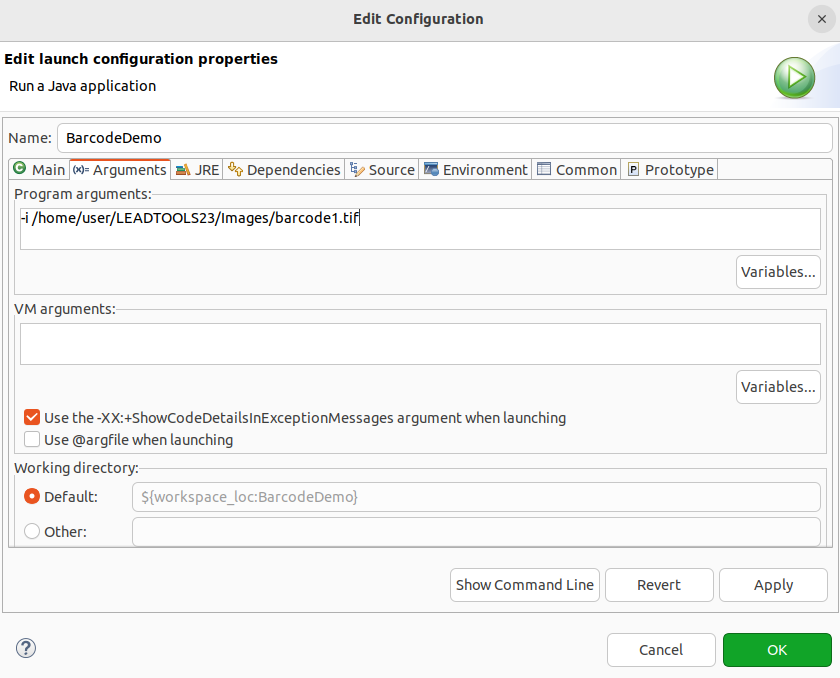The width and height of the screenshot is (840, 678).
Task: Select the Default working directory radio button
Action: [x=32, y=496]
